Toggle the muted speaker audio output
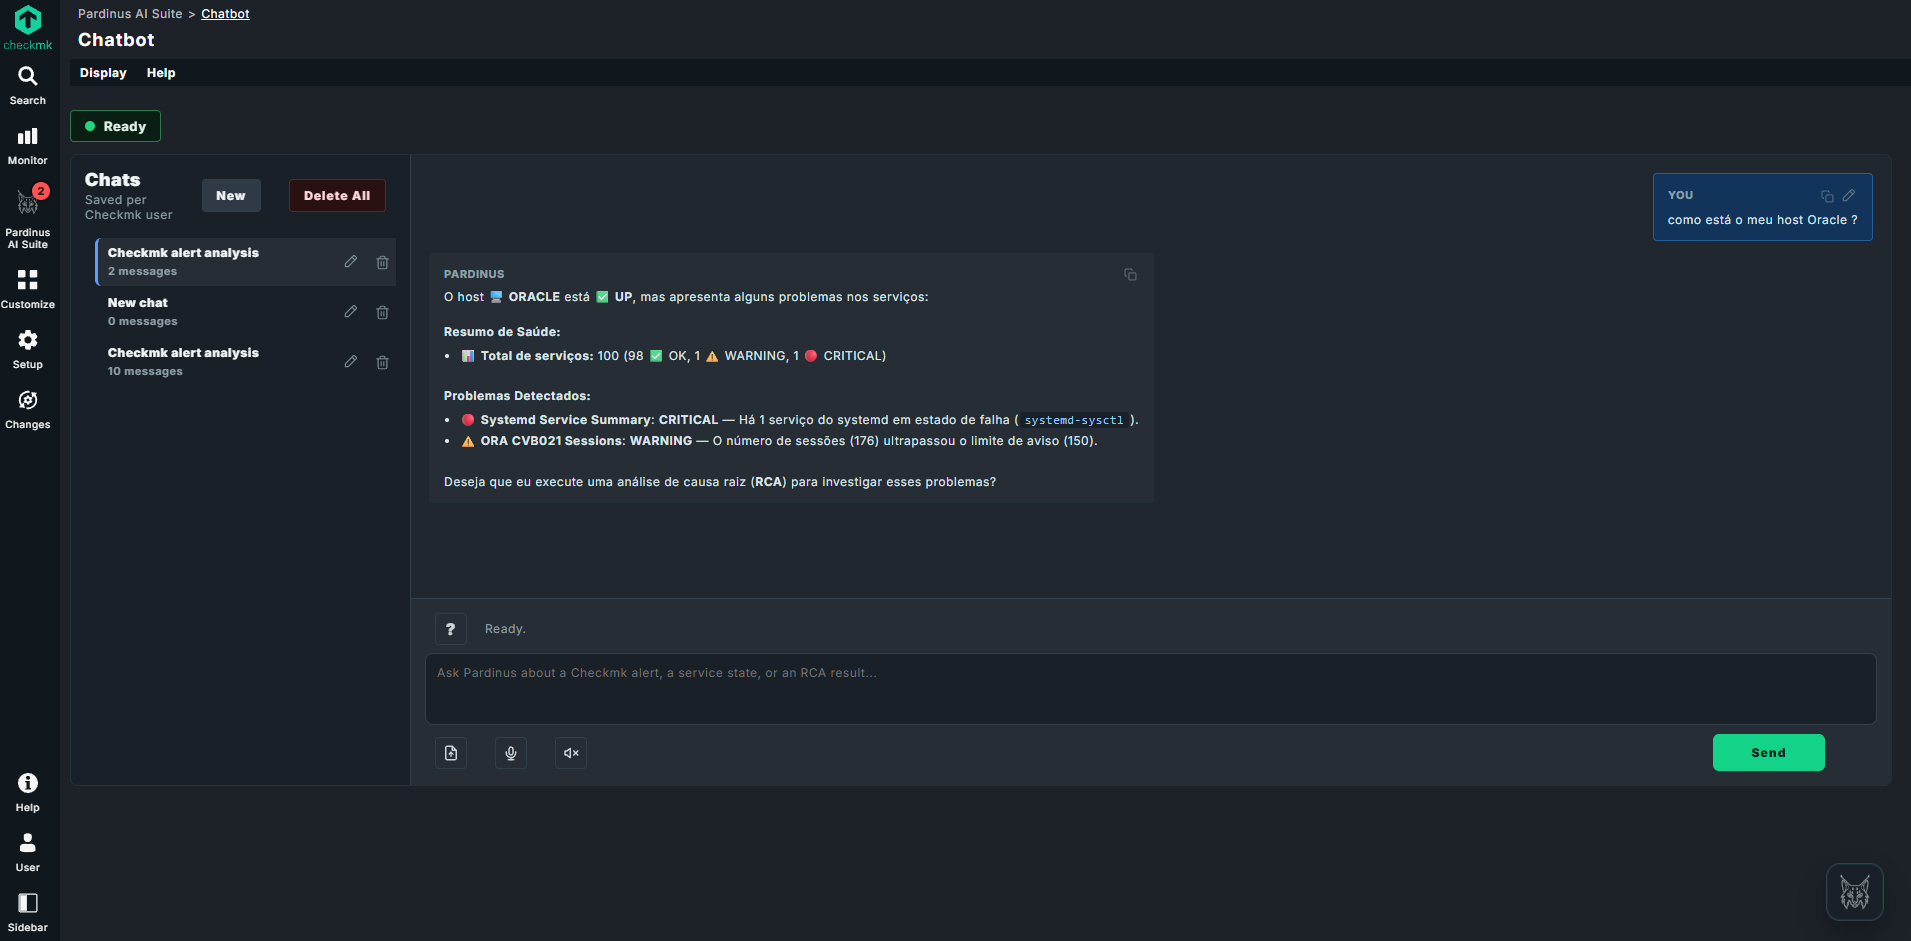Viewport: 1911px width, 941px height. click(571, 753)
